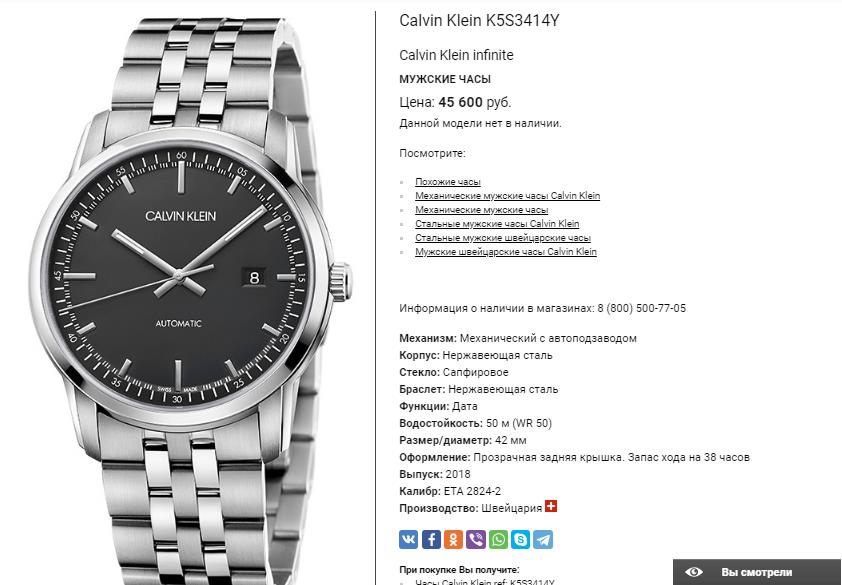Click the Swiss flag icon
Screen dimensions: 842x585
click(551, 506)
